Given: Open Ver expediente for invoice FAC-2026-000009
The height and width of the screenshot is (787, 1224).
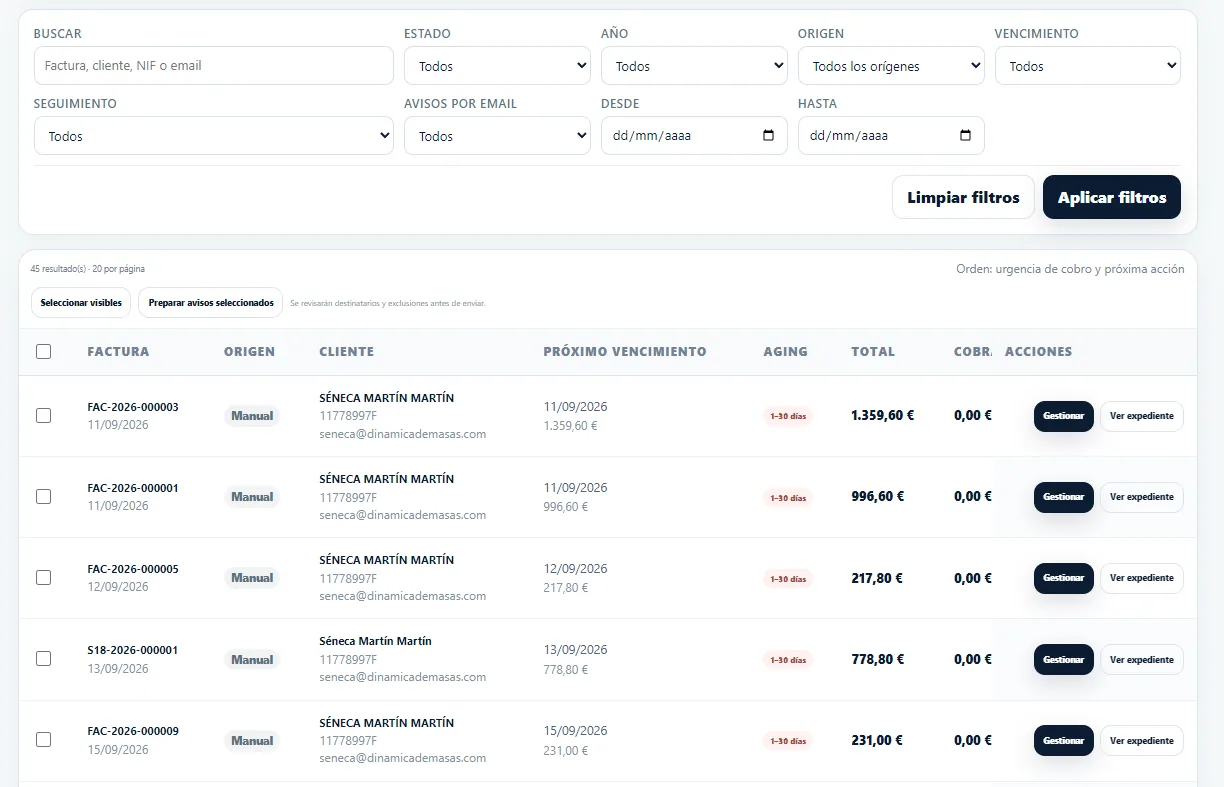Looking at the screenshot, I should (x=1142, y=741).
